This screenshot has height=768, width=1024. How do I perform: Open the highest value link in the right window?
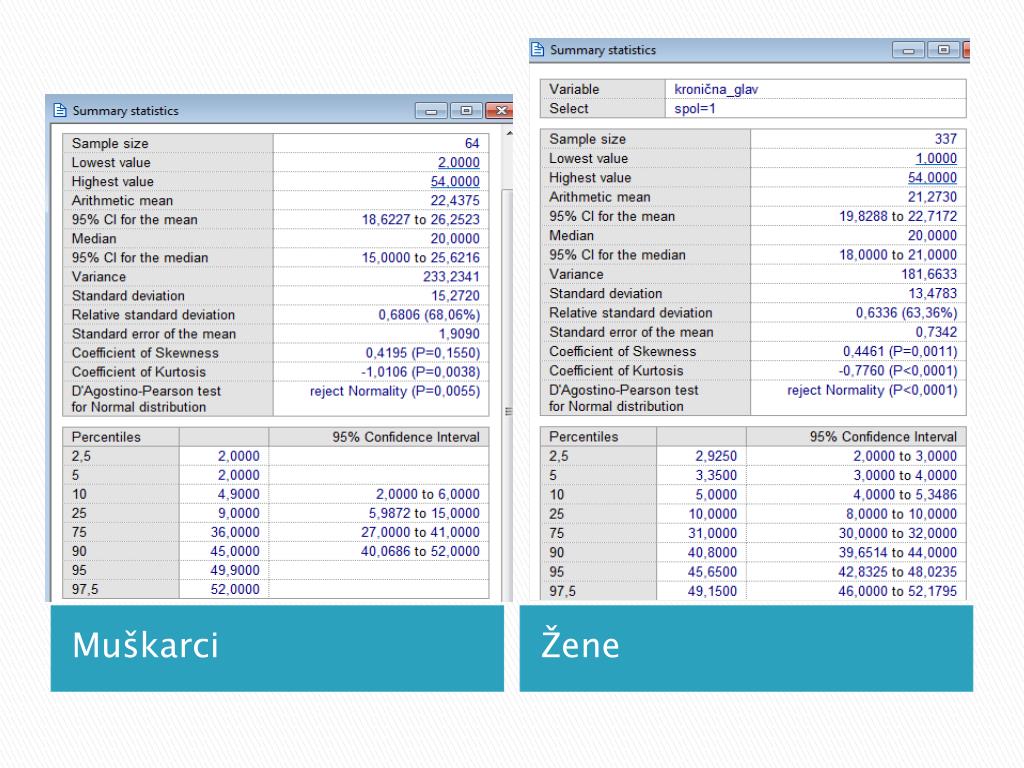point(932,178)
